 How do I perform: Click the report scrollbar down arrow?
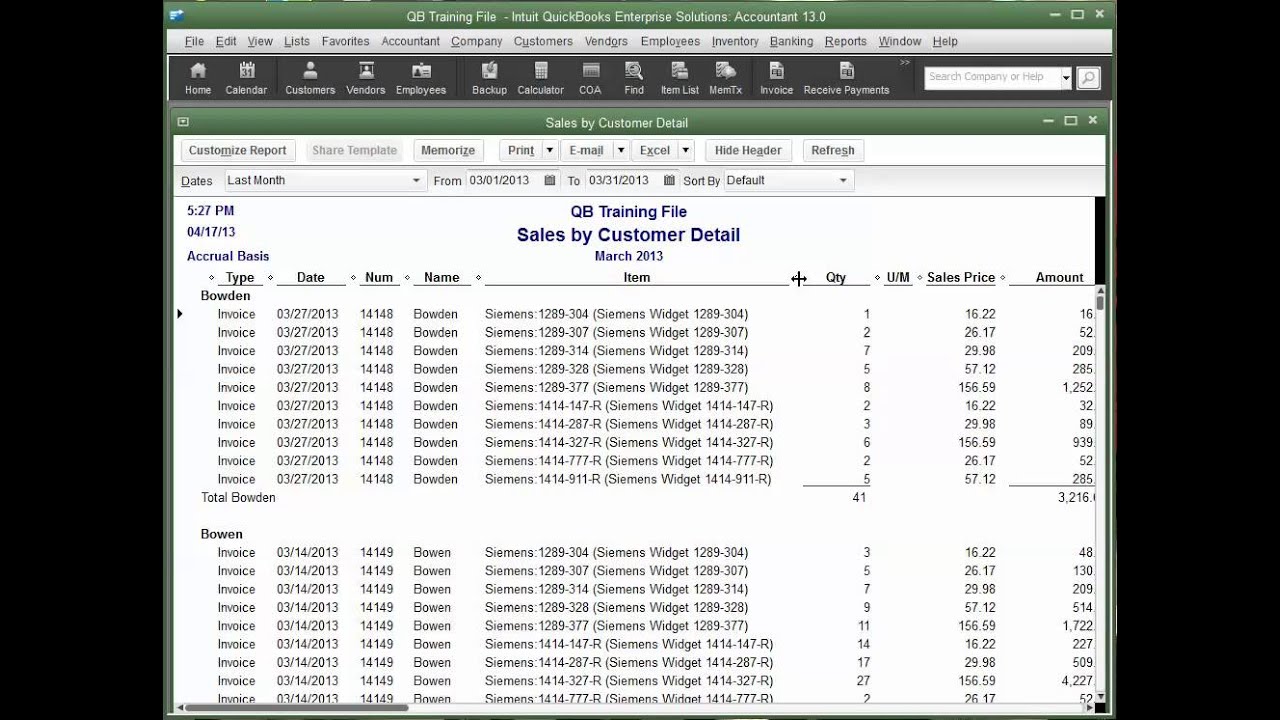(1100, 697)
